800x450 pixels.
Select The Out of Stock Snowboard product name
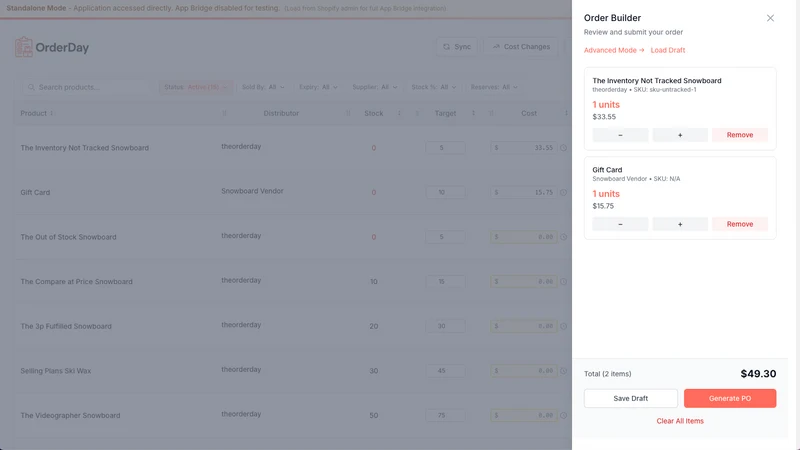tap(68, 237)
